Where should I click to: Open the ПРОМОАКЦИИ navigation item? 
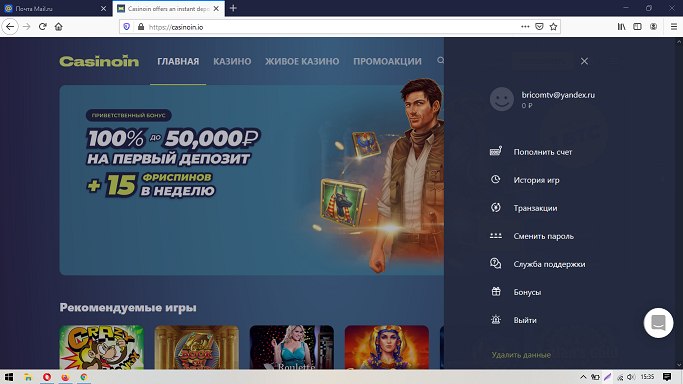pyautogui.click(x=387, y=61)
